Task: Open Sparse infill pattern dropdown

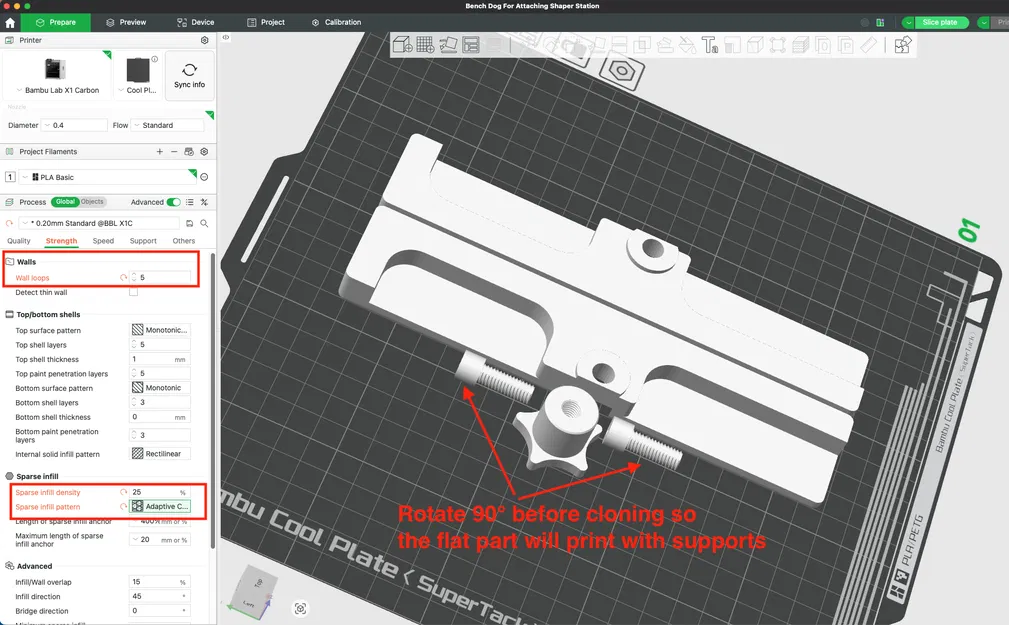Action: (x=160, y=507)
